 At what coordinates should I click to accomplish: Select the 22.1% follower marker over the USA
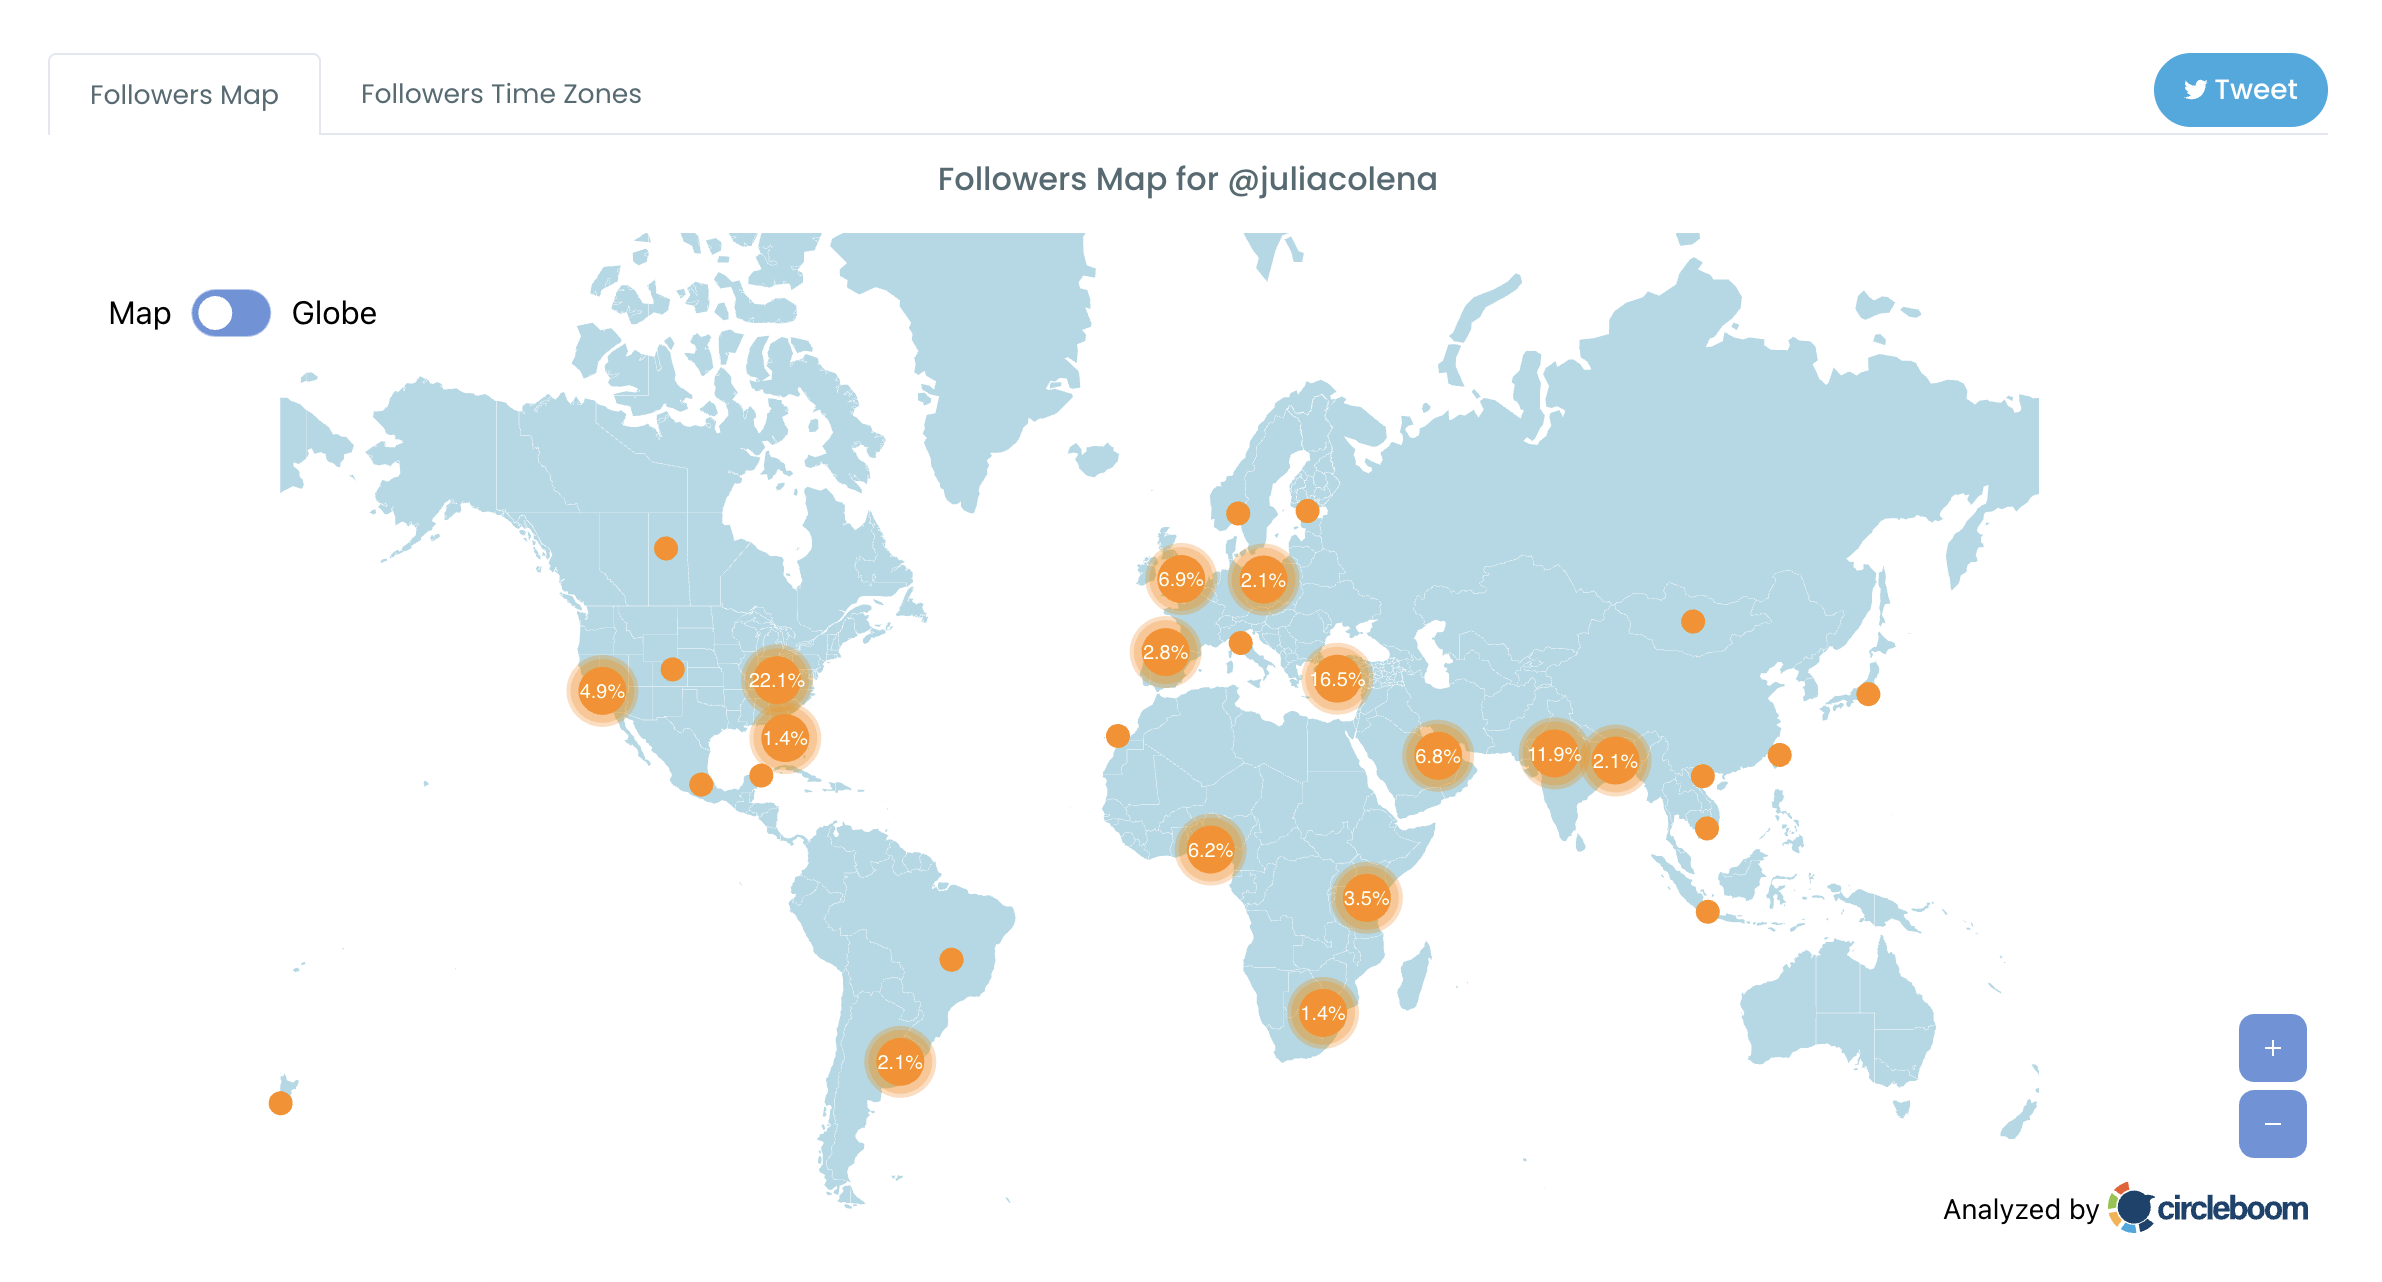pyautogui.click(x=775, y=680)
